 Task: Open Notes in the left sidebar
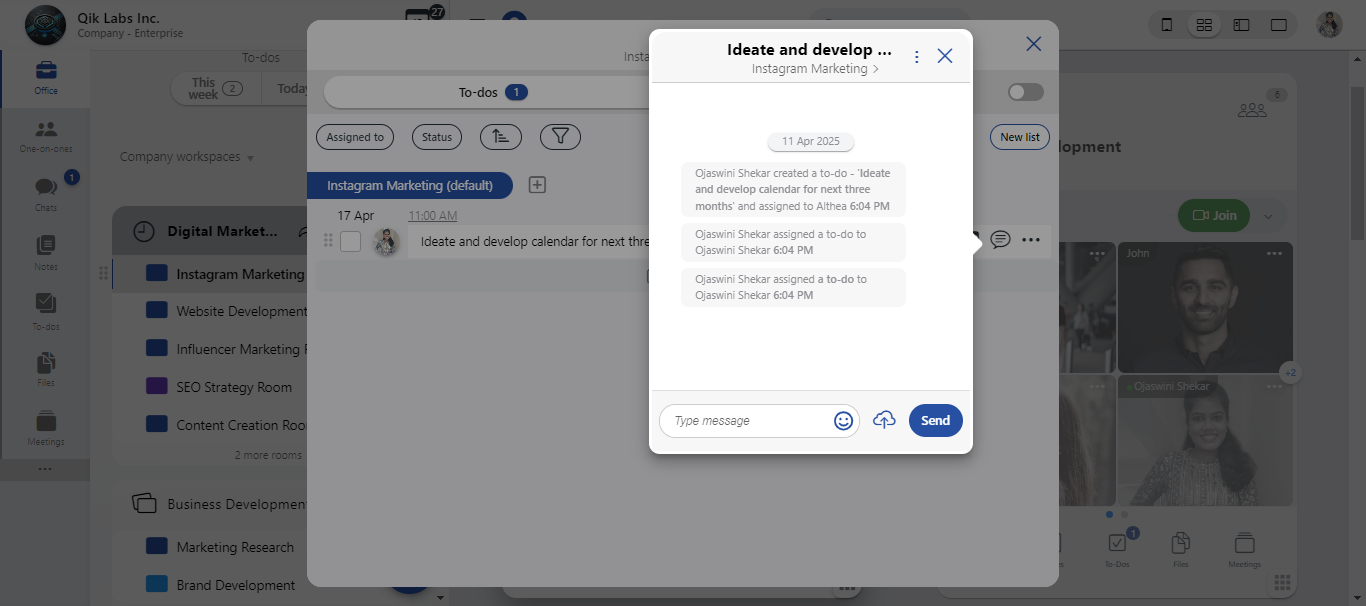45,252
